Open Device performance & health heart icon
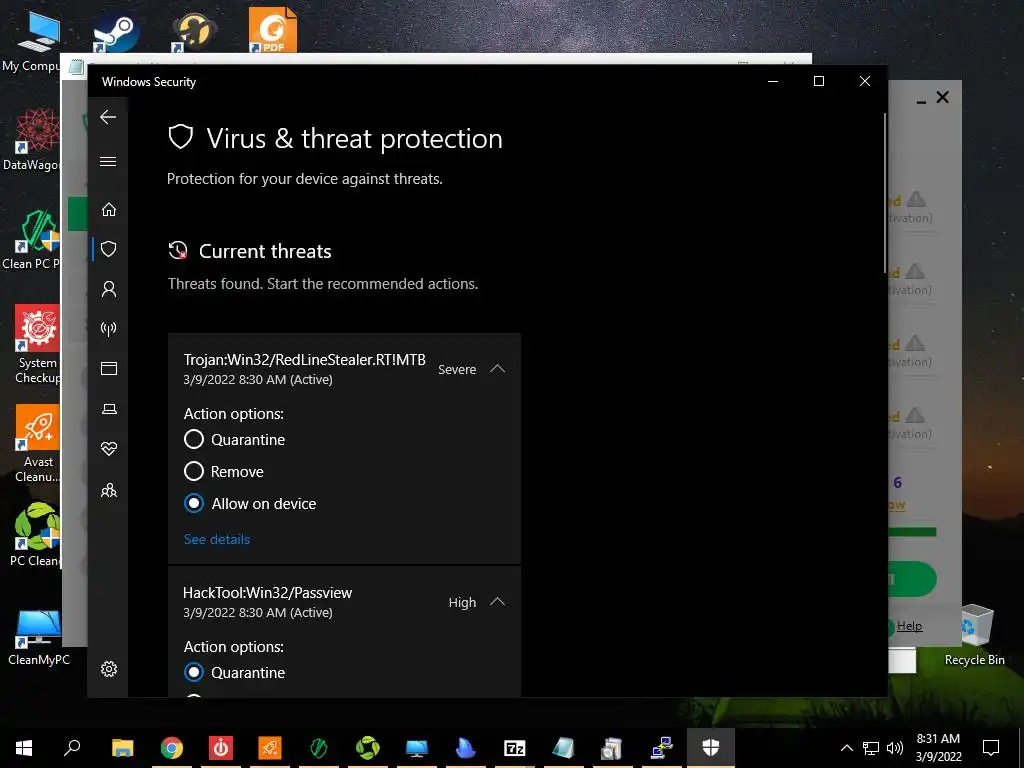 [109, 449]
